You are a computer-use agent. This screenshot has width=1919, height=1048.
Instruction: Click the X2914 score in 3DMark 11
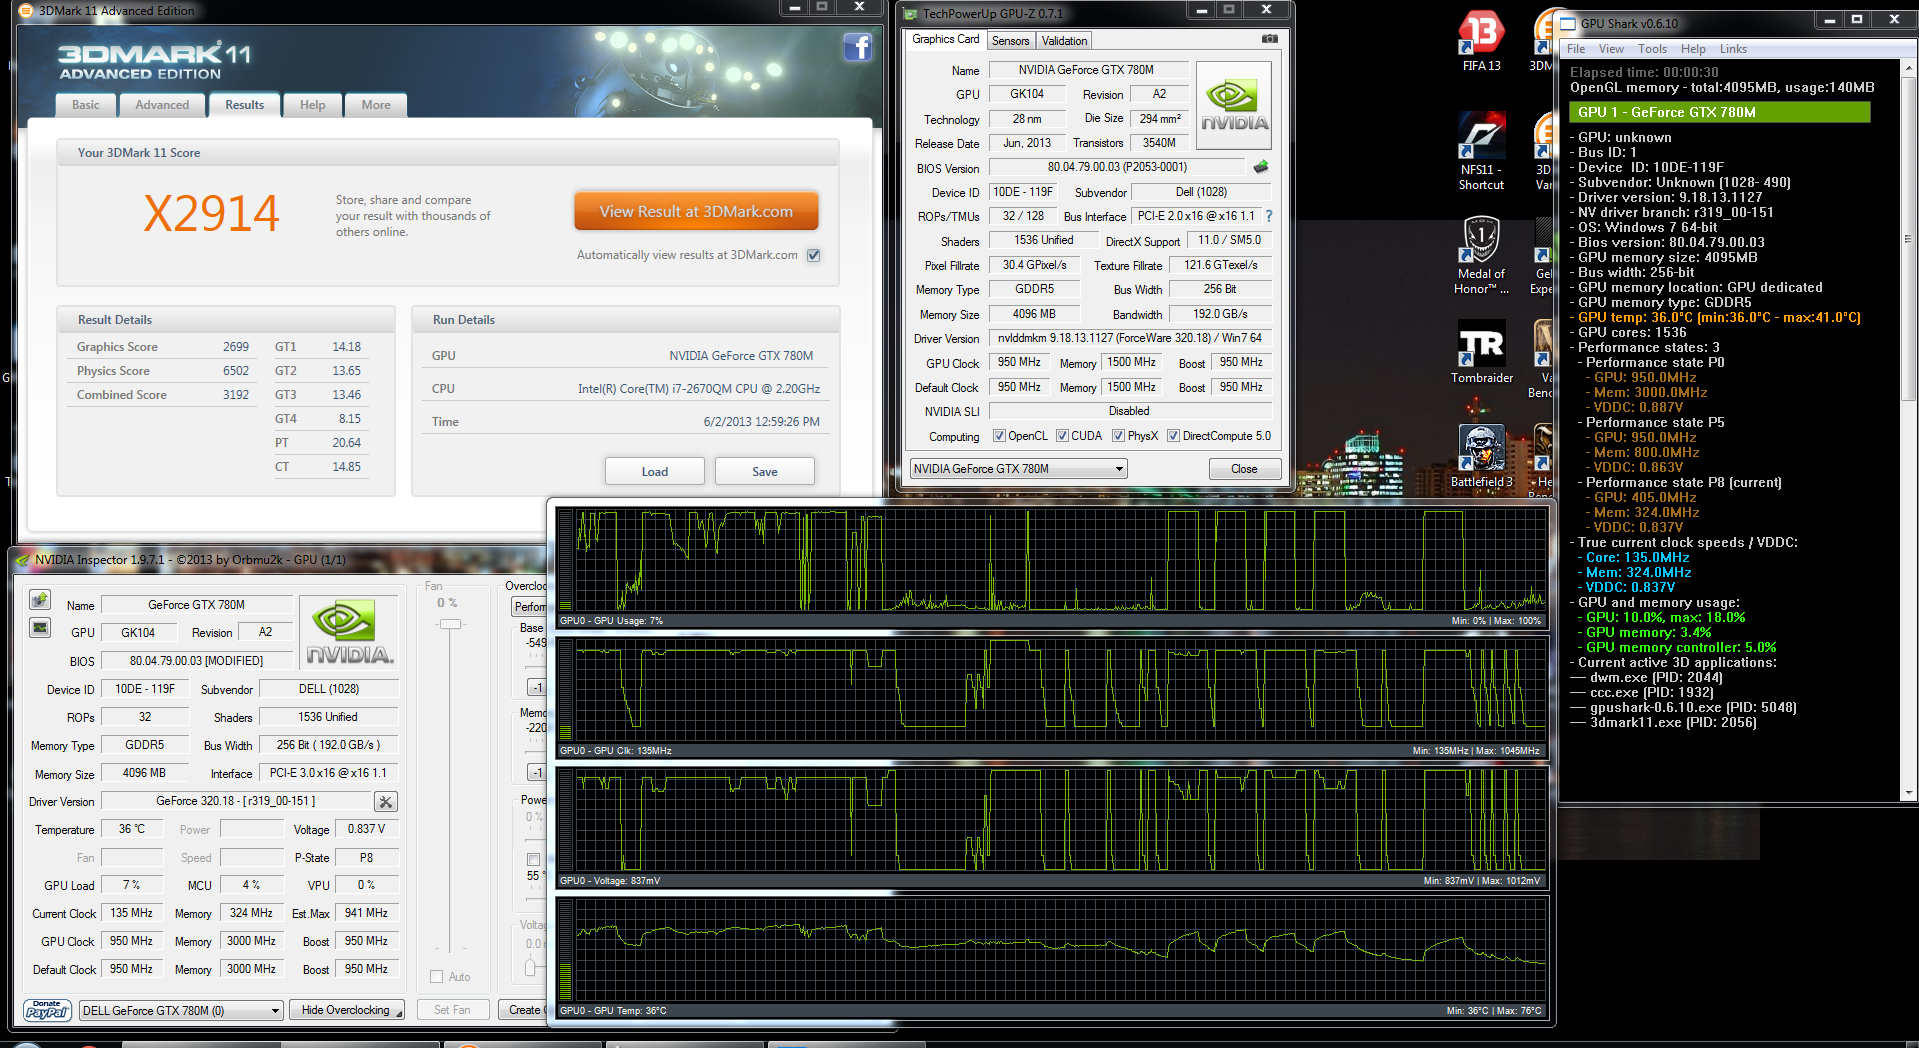tap(211, 213)
